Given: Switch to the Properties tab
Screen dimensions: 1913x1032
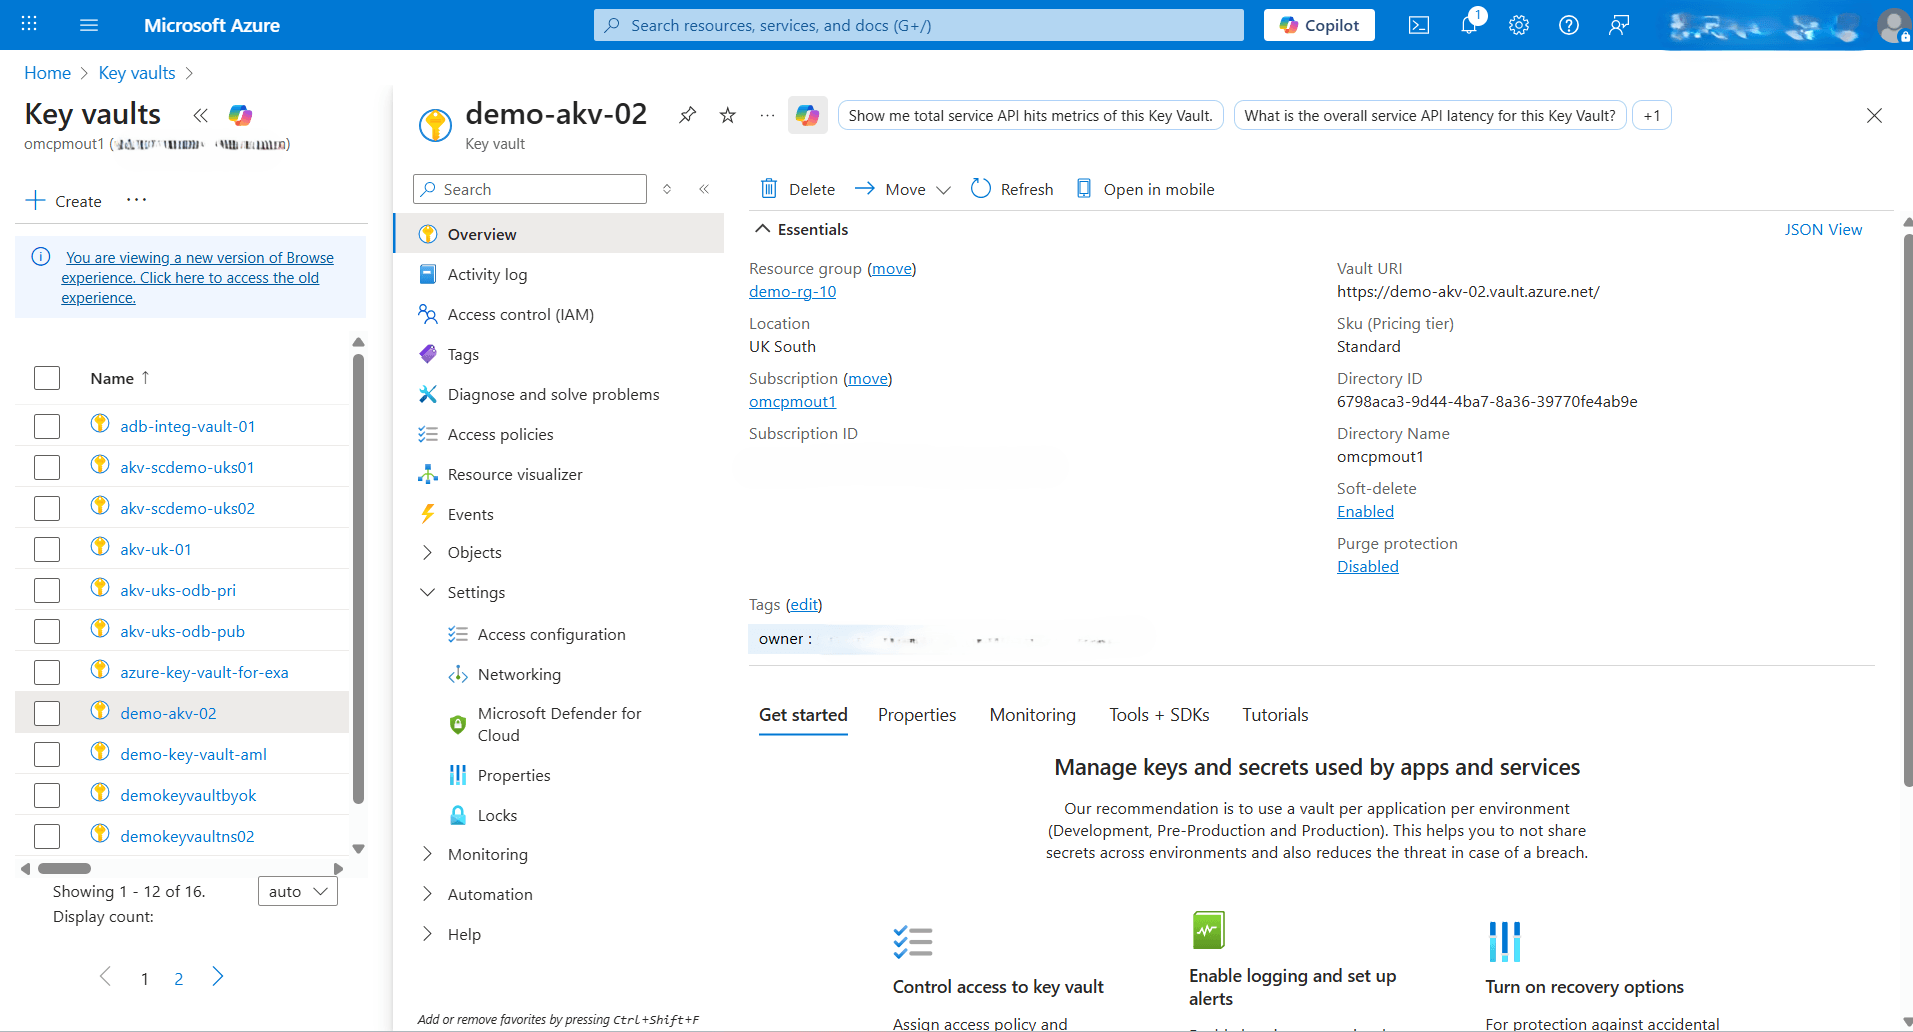Looking at the screenshot, I should 916,714.
